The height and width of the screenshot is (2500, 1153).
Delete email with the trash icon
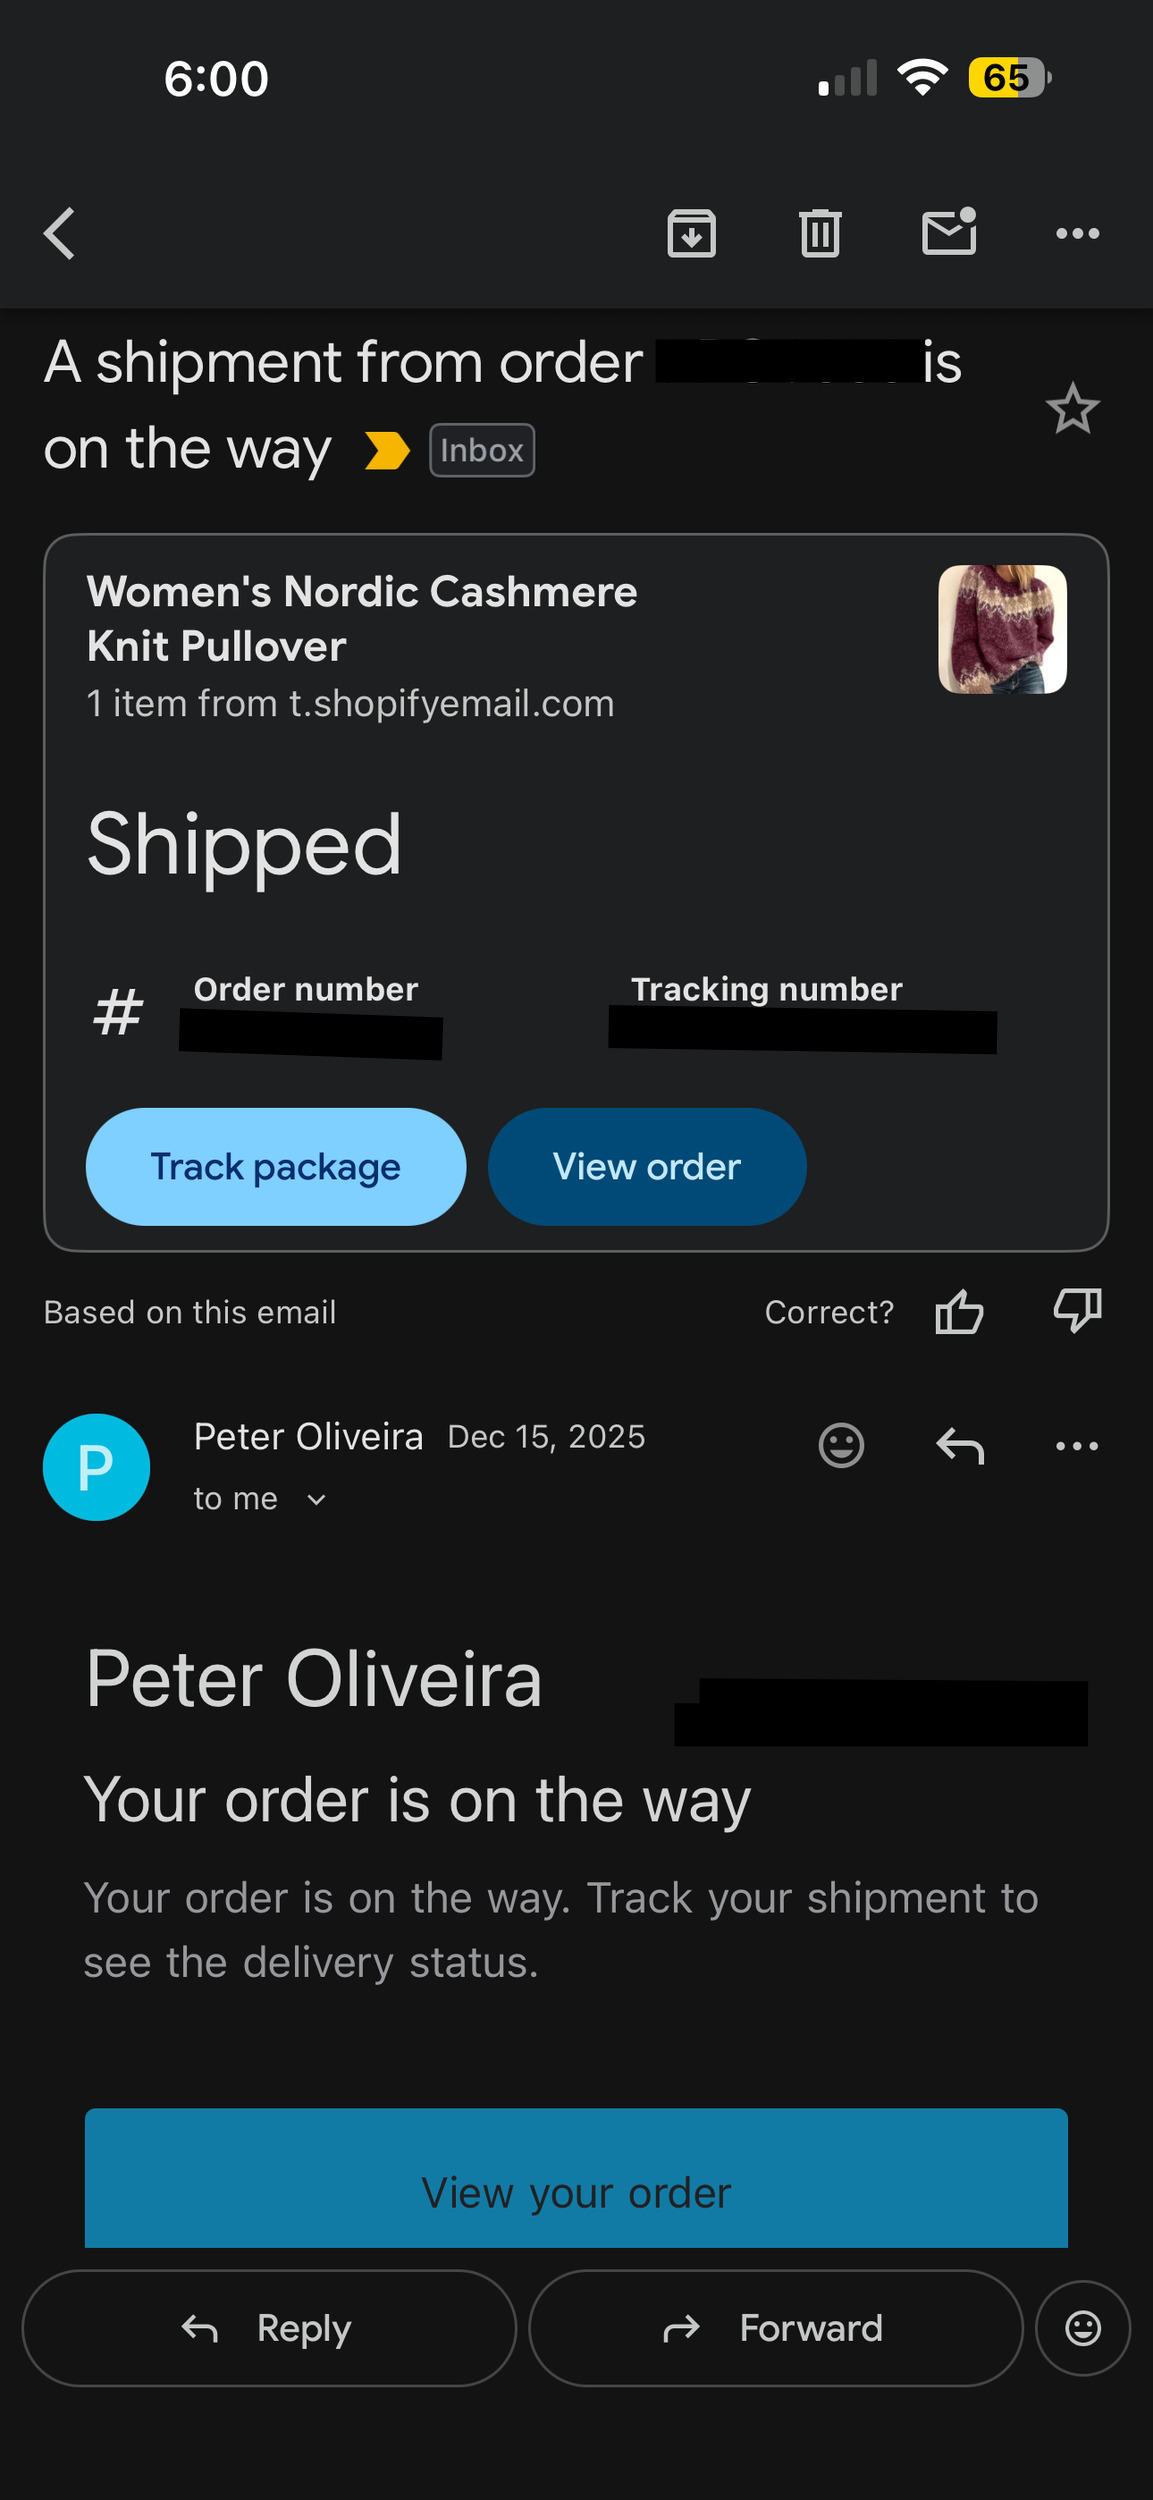[820, 234]
